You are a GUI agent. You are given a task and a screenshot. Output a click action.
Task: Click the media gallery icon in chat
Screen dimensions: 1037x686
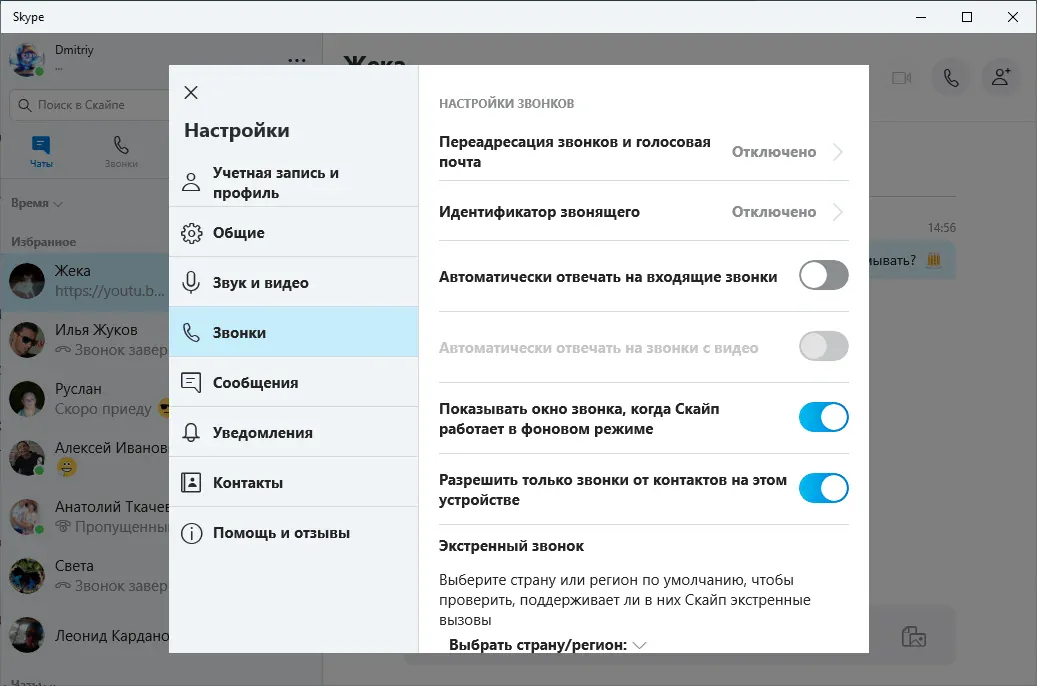click(913, 636)
